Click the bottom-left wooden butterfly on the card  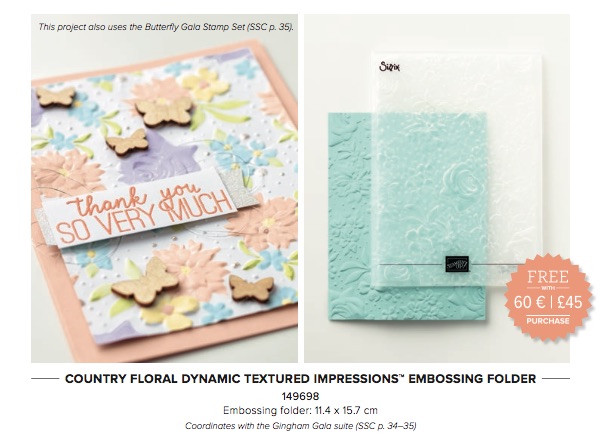coord(145,281)
